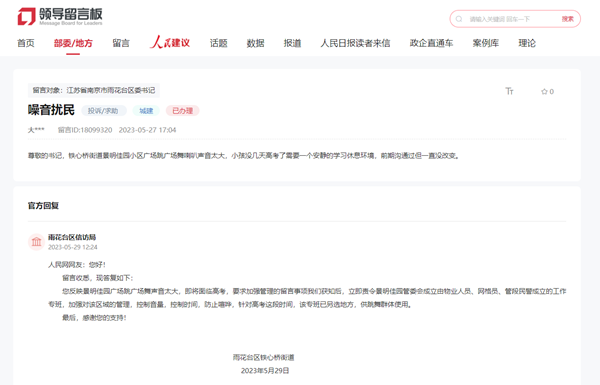Click the 2023-05-27 17:04 post timestamp
Screen dimensions: 600x385
point(147,130)
